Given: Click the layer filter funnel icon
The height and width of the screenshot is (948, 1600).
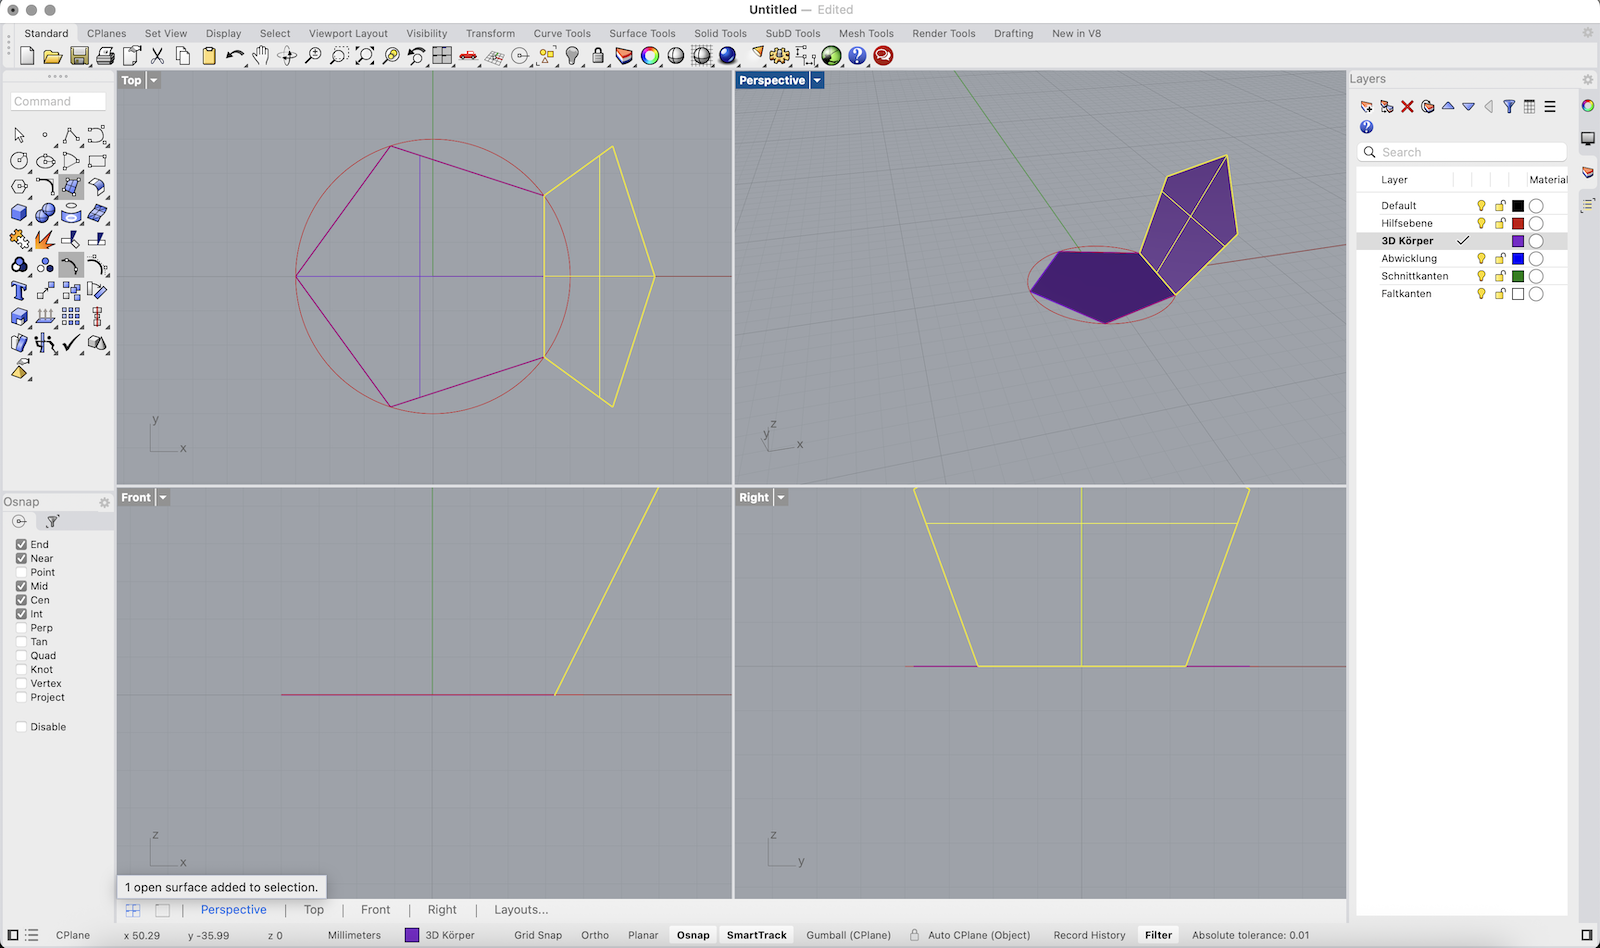Looking at the screenshot, I should (x=1509, y=107).
